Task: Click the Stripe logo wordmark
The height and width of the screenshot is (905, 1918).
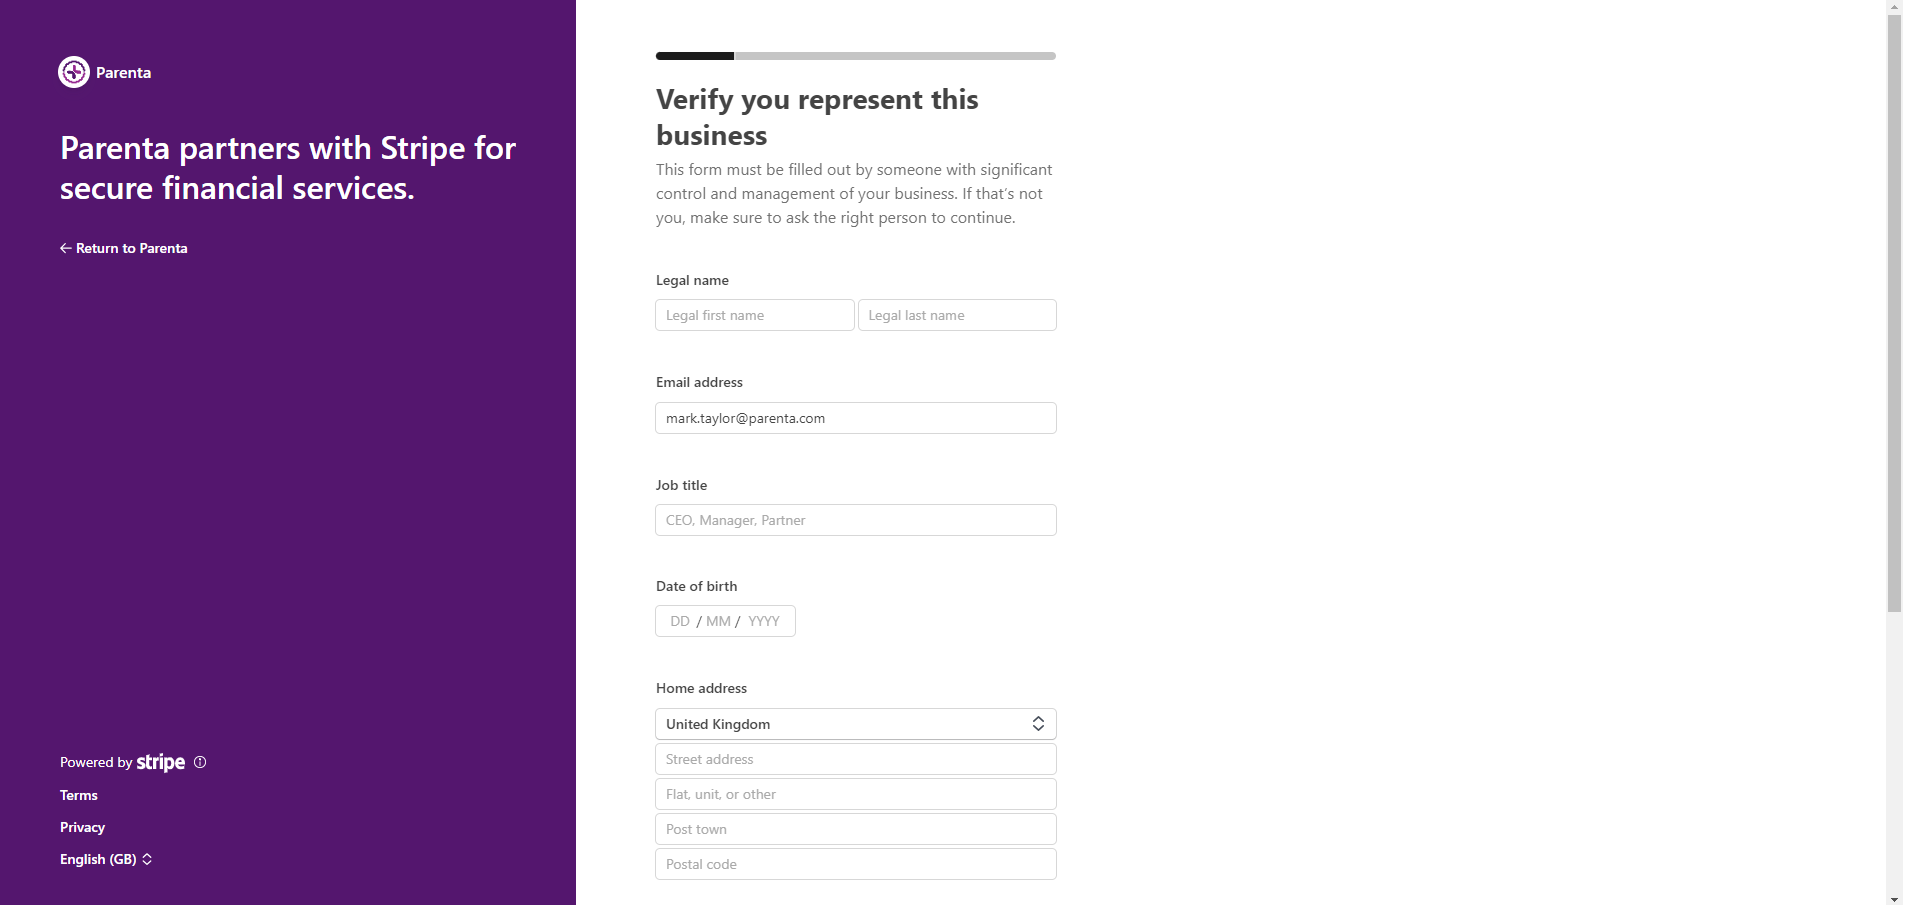Action: pos(161,762)
